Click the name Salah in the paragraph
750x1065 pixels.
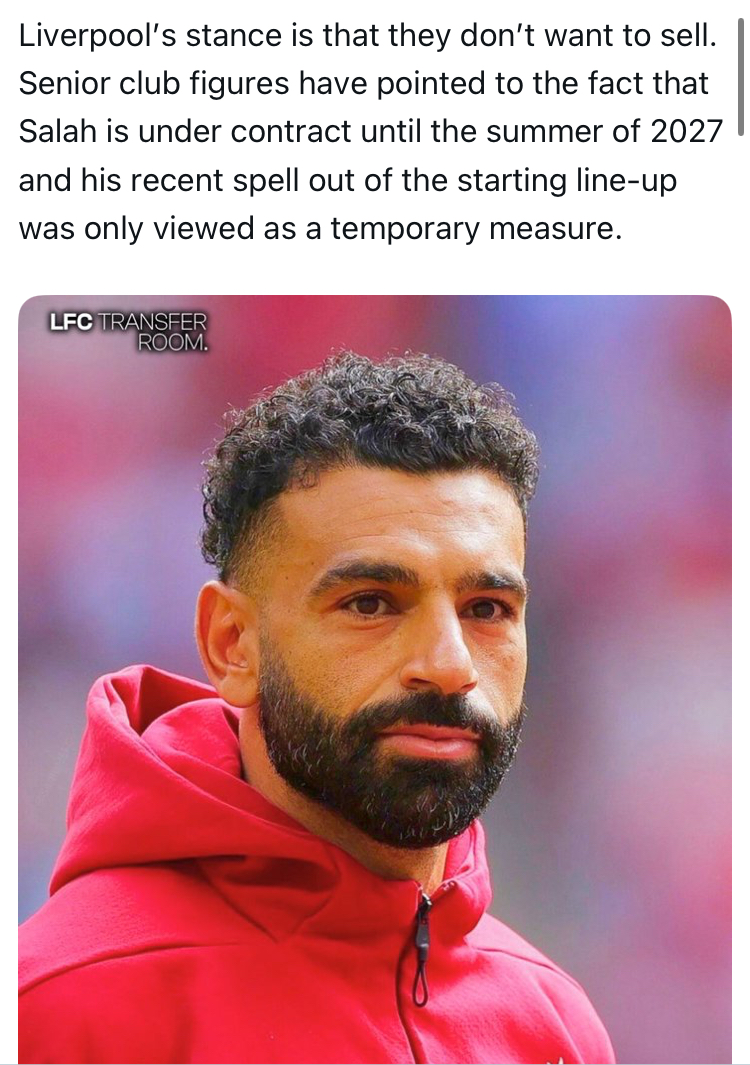58,131
